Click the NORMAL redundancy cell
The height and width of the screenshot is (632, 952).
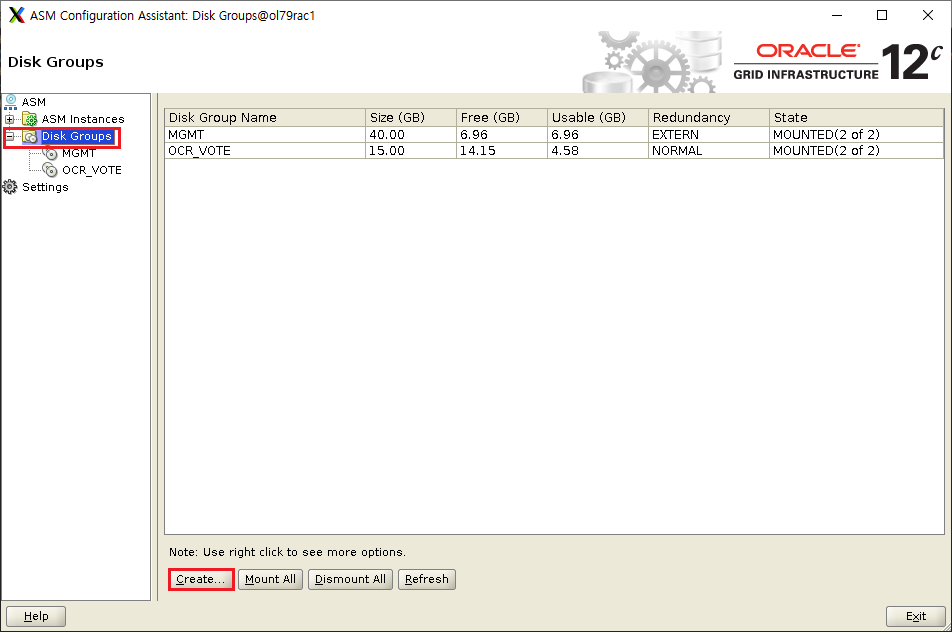tap(709, 151)
